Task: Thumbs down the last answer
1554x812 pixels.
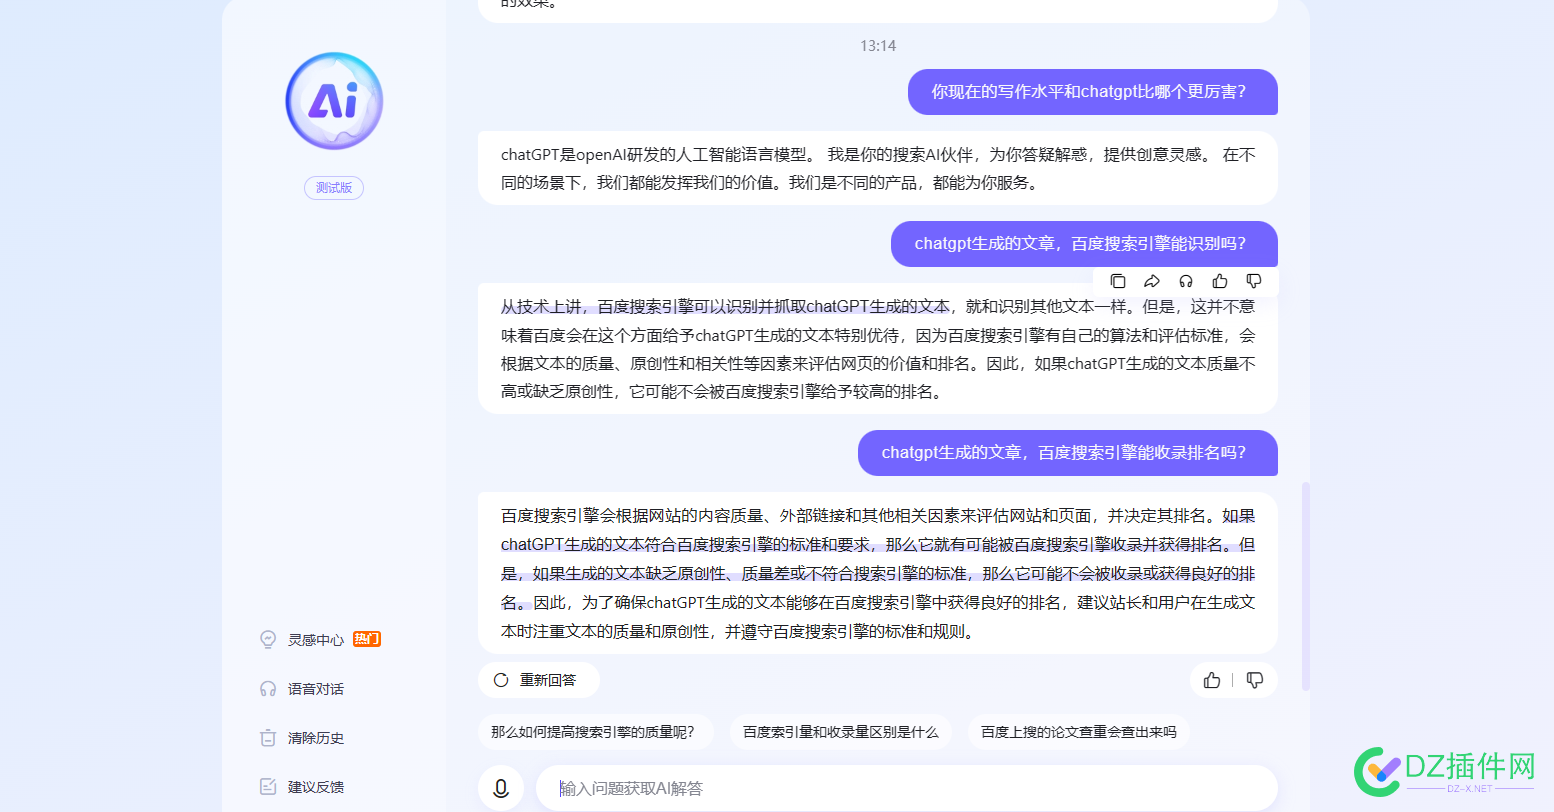Action: pos(1255,680)
